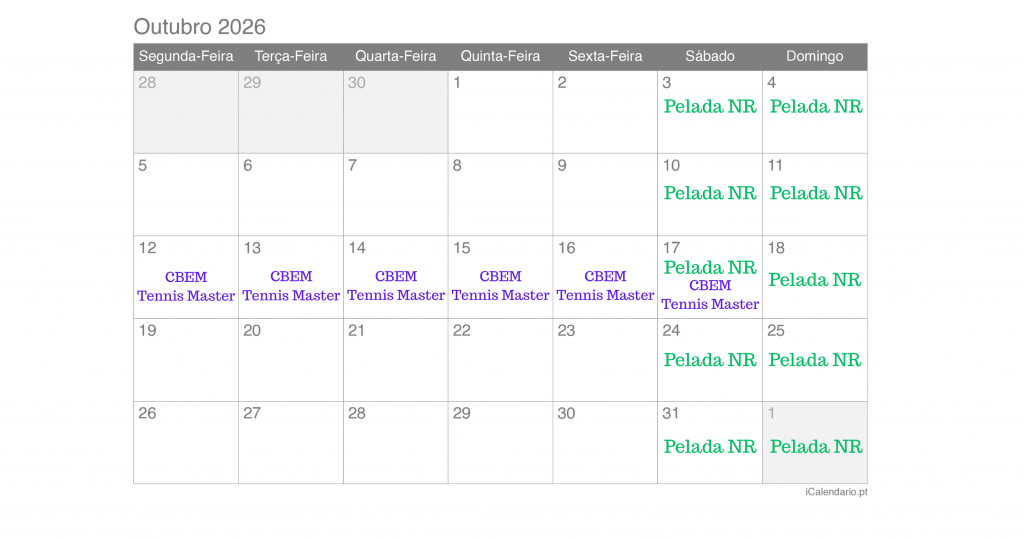Click Pelada NR on Saturday 17
This screenshot has height=538, width=1024.
710,268
